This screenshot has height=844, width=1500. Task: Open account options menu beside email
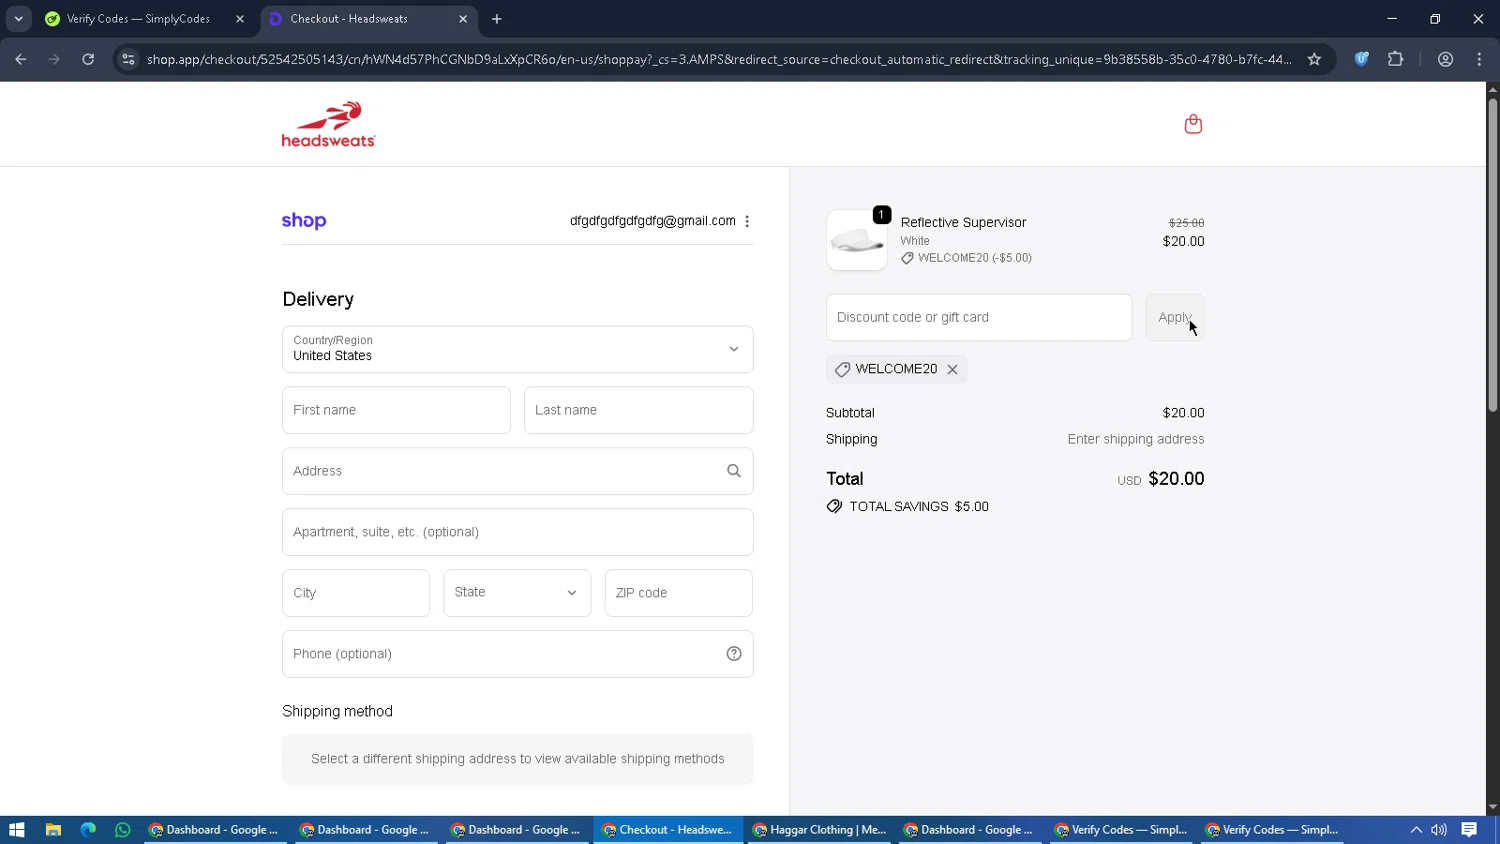click(x=747, y=221)
